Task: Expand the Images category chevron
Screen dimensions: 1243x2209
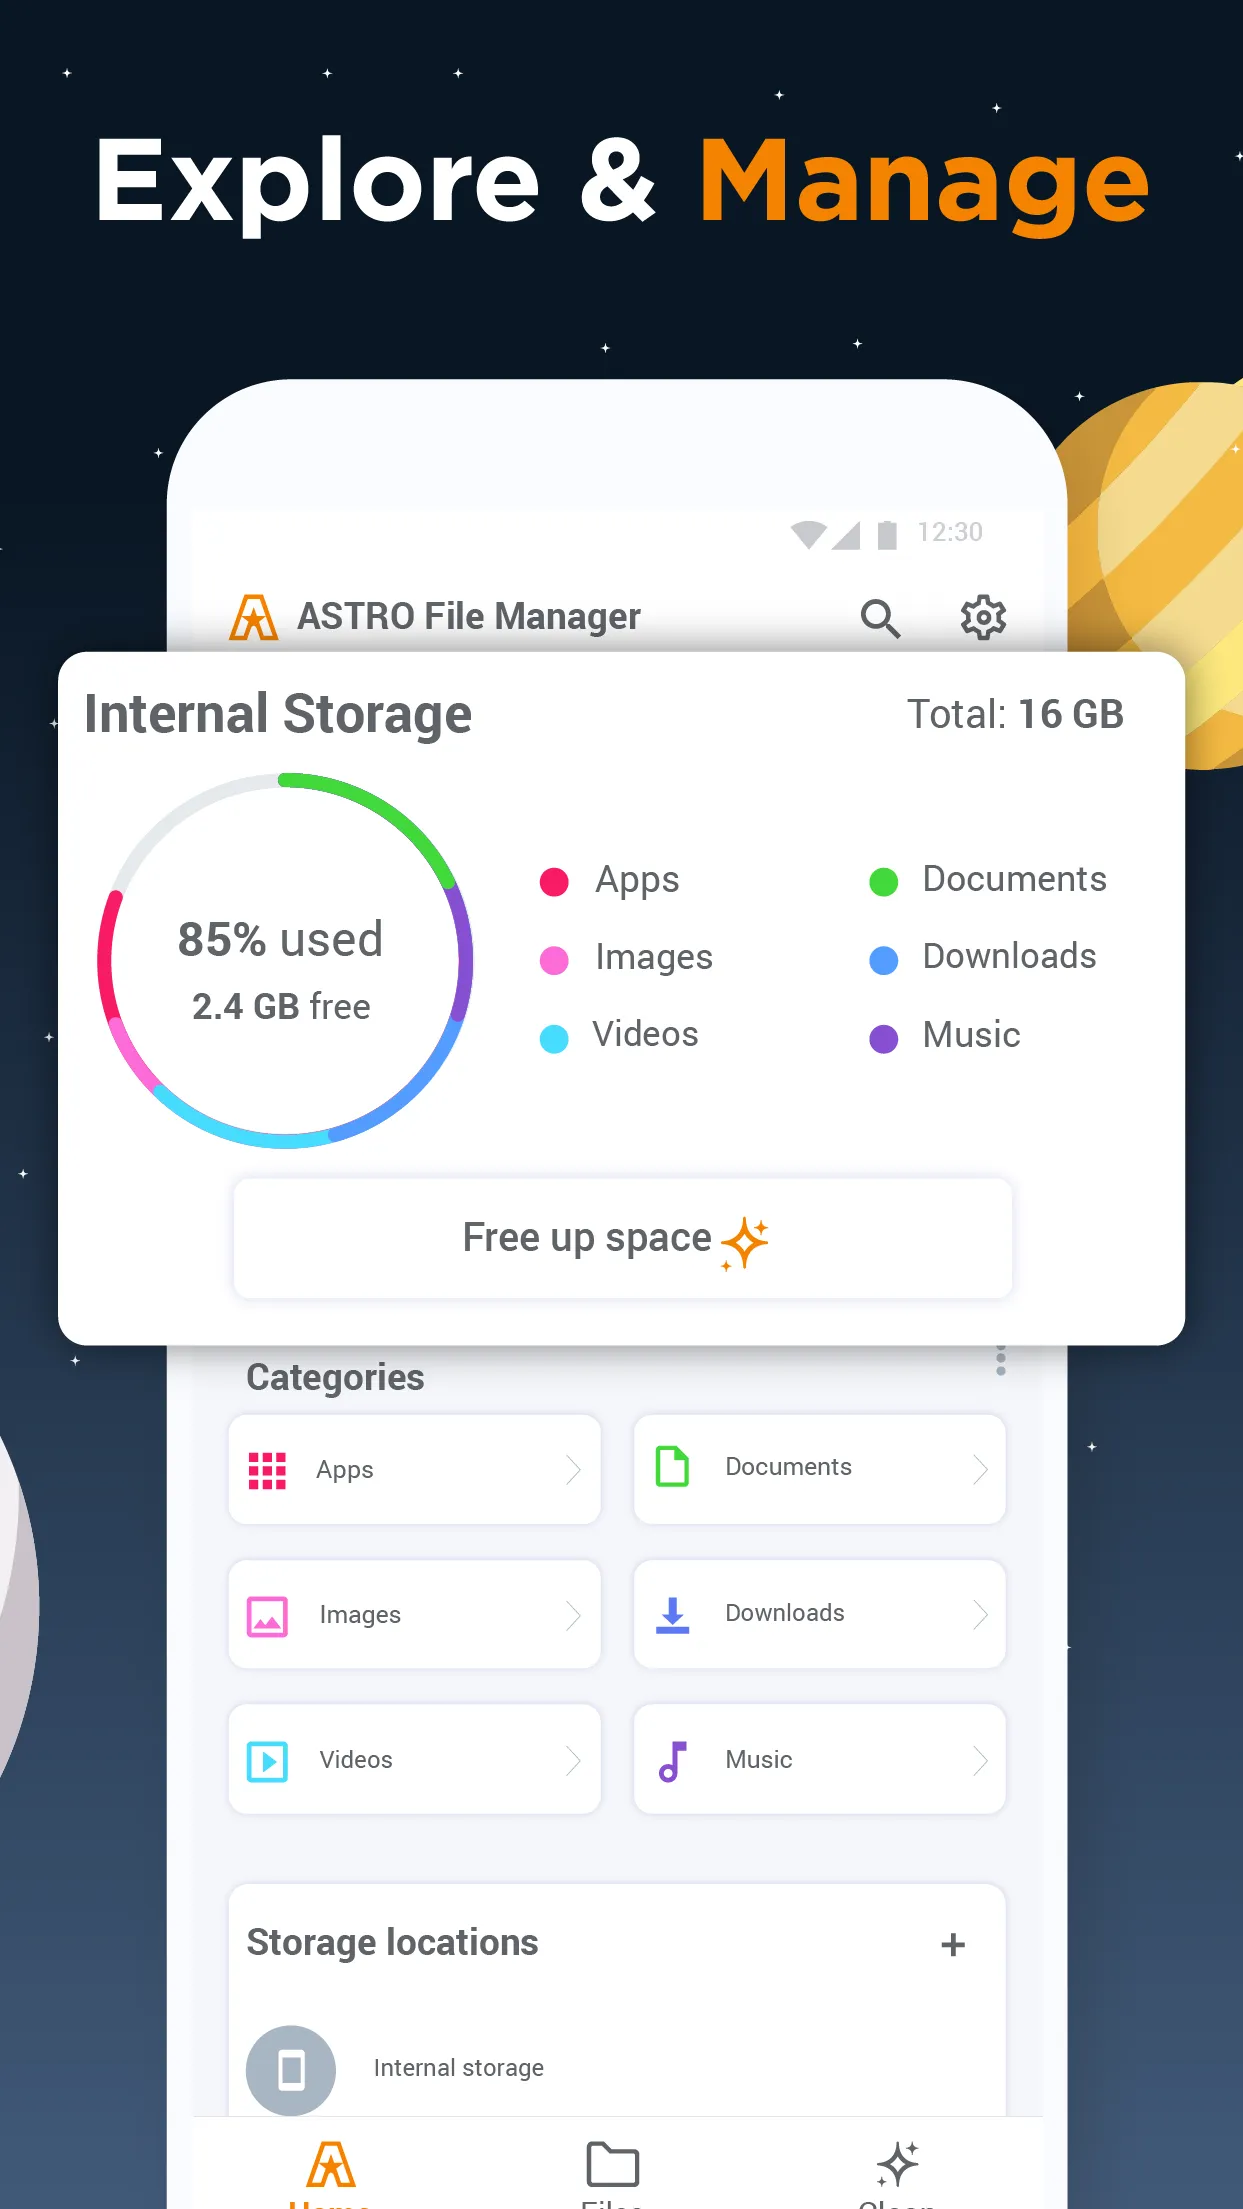Action: click(x=573, y=1615)
